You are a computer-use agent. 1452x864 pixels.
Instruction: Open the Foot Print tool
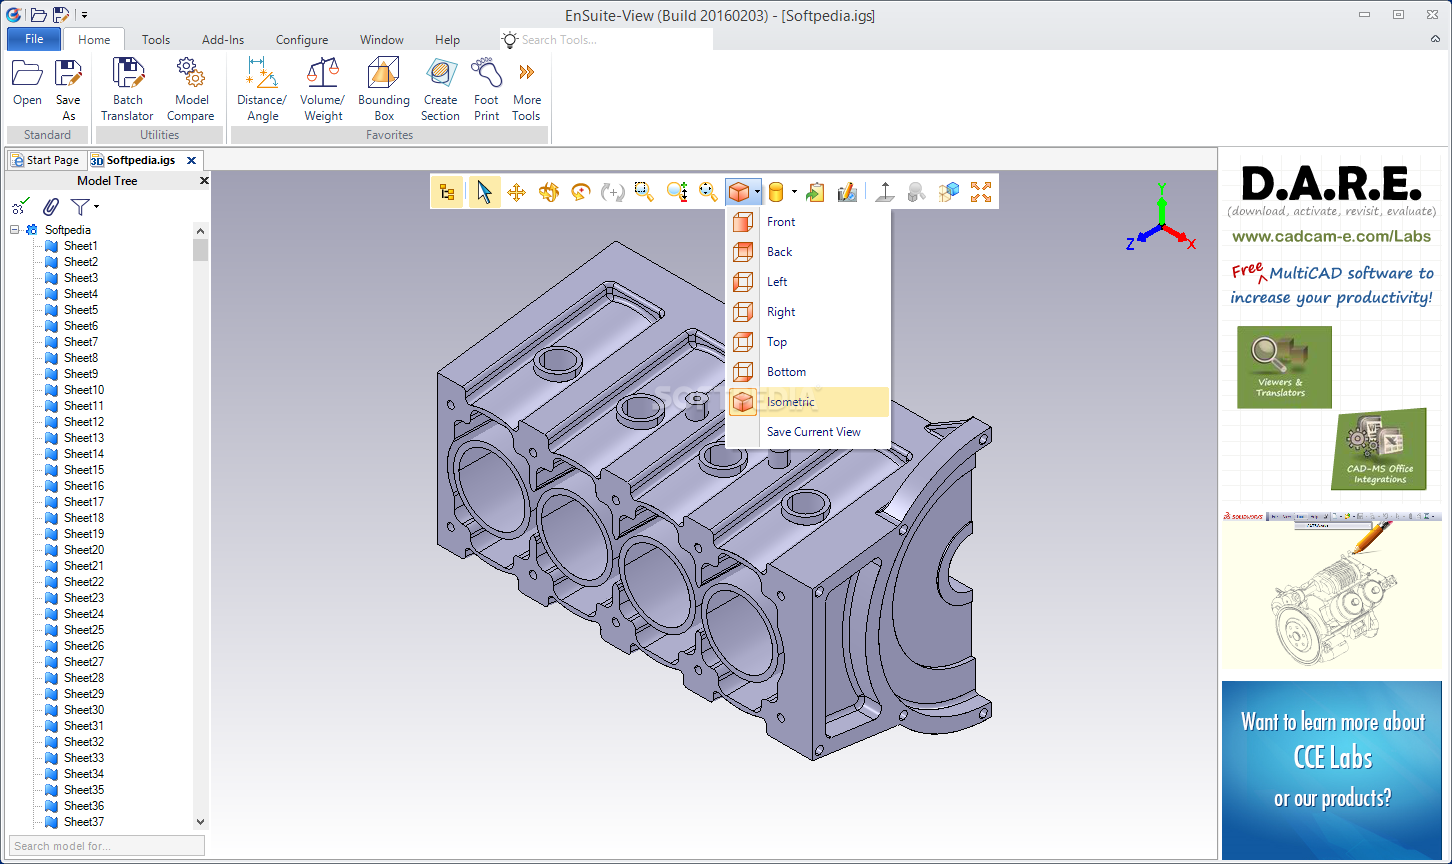click(487, 89)
